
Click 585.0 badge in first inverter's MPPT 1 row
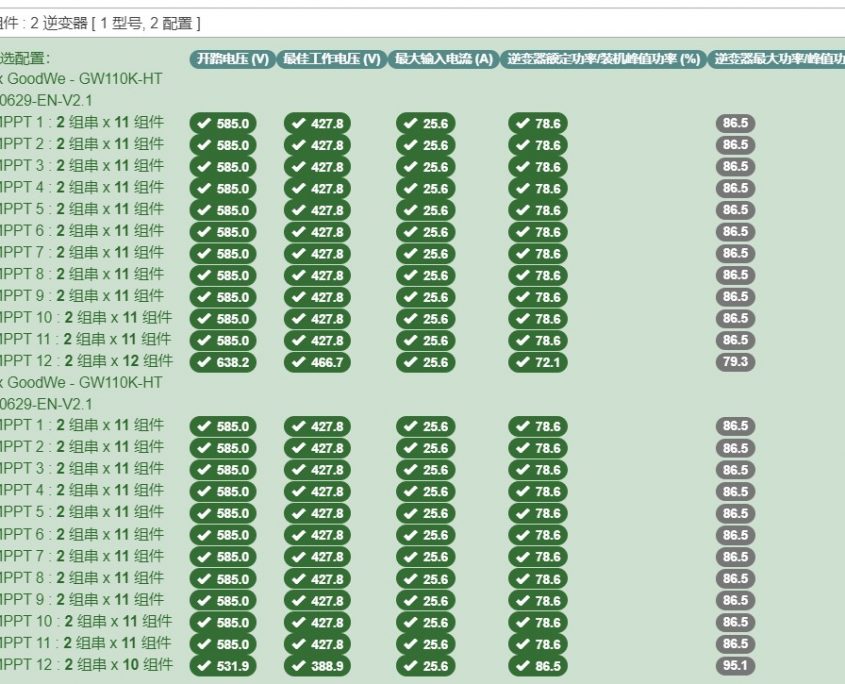click(x=223, y=123)
